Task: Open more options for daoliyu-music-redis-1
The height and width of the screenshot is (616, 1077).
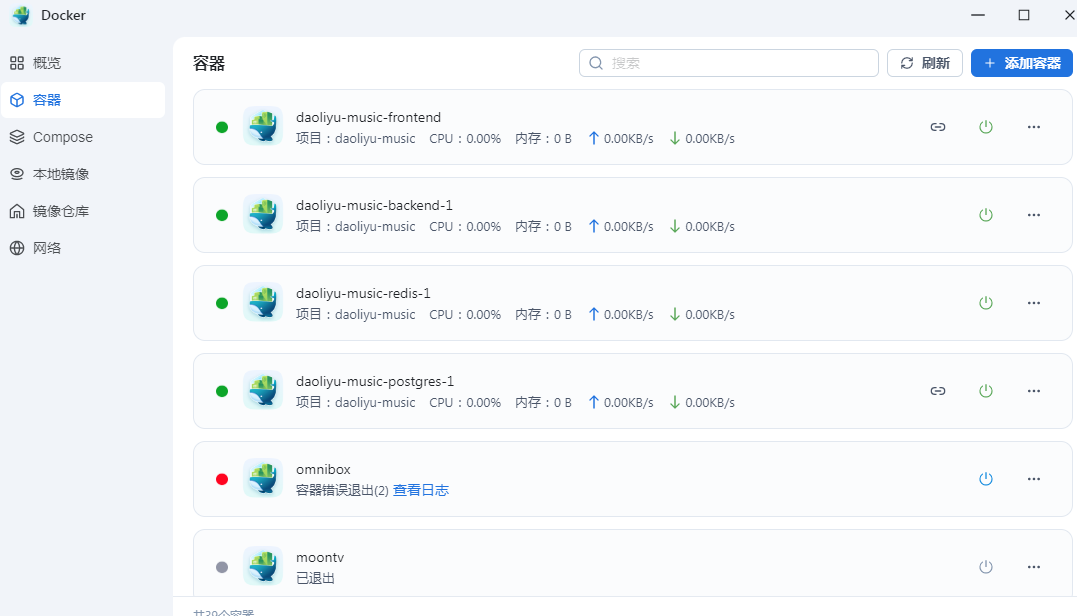Action: point(1034,303)
